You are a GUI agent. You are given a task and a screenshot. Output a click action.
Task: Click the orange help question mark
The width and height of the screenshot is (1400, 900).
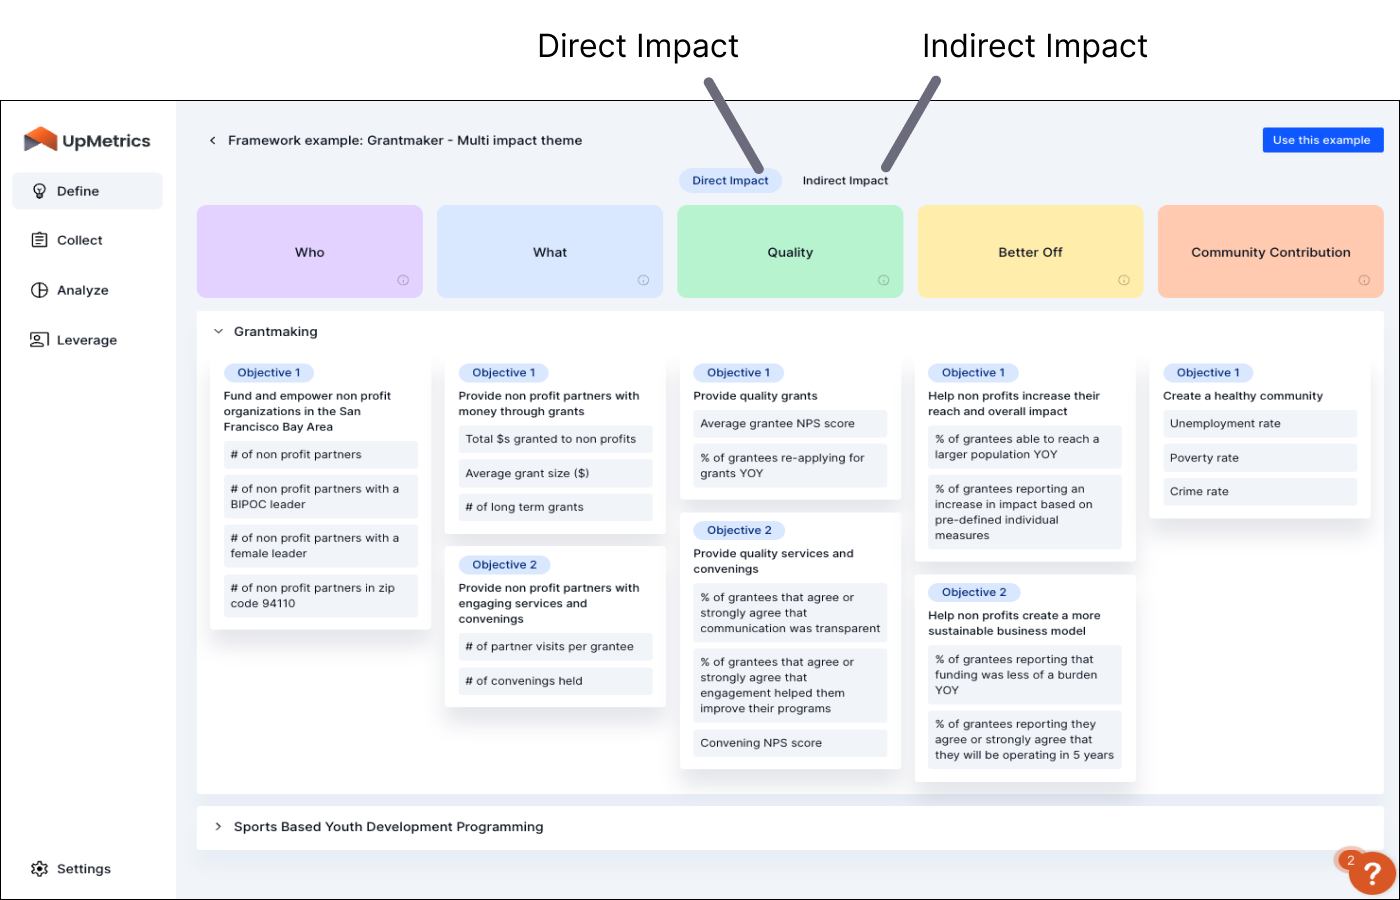1372,873
